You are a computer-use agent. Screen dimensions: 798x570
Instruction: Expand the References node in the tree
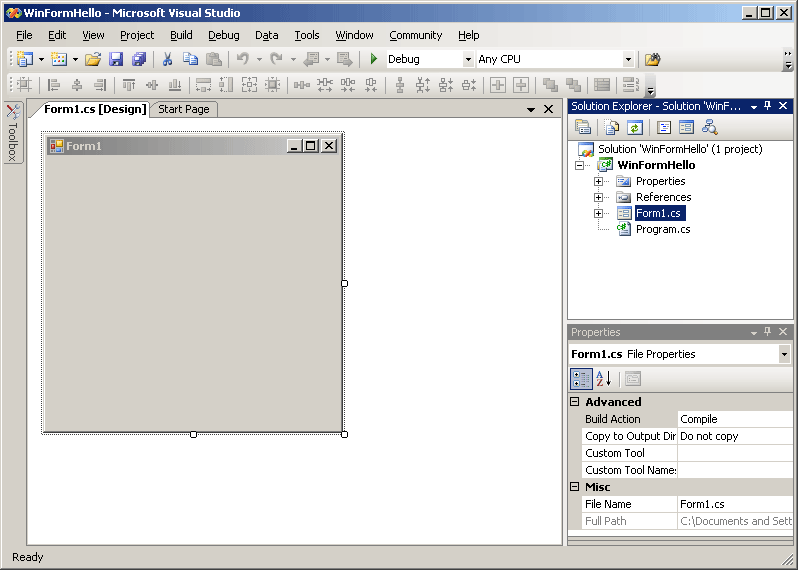coord(598,197)
